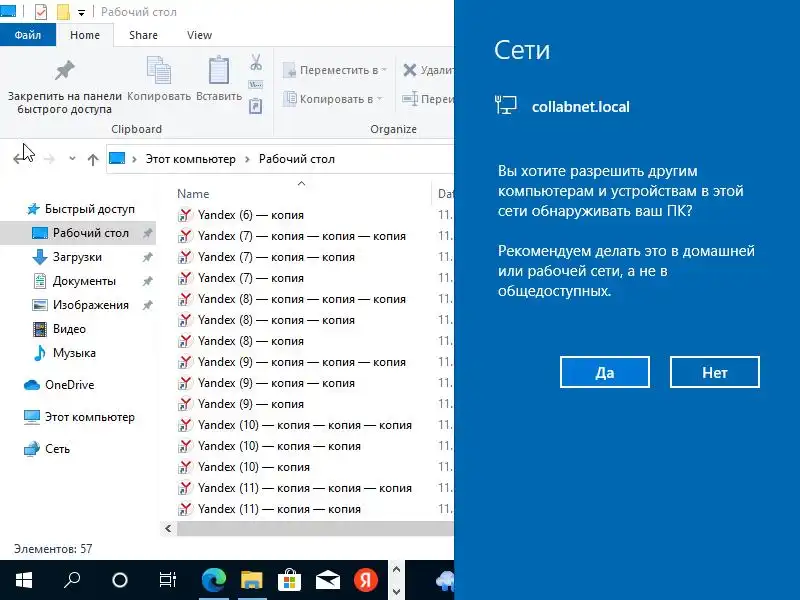Click the horizontal scrollbar track
The height and width of the screenshot is (600, 800).
pyautogui.click(x=315, y=529)
